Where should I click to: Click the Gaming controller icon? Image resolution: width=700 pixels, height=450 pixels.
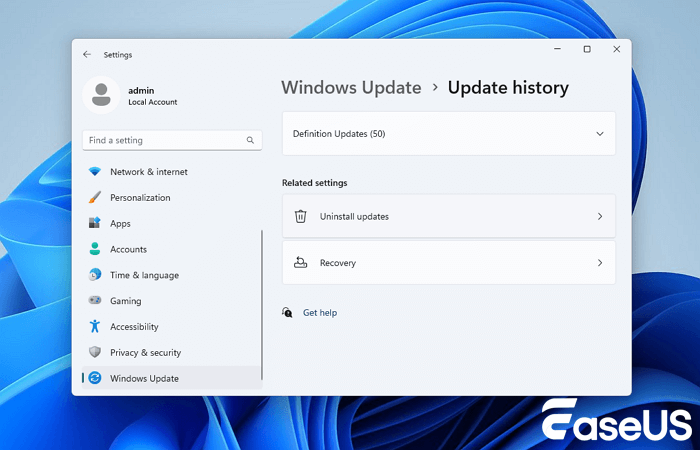point(95,300)
